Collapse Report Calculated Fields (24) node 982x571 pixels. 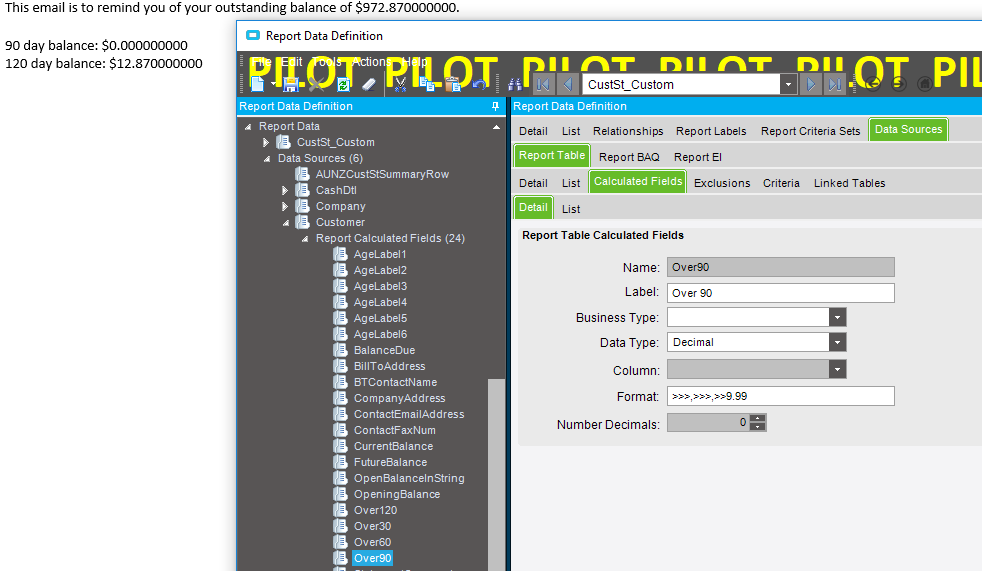305,239
